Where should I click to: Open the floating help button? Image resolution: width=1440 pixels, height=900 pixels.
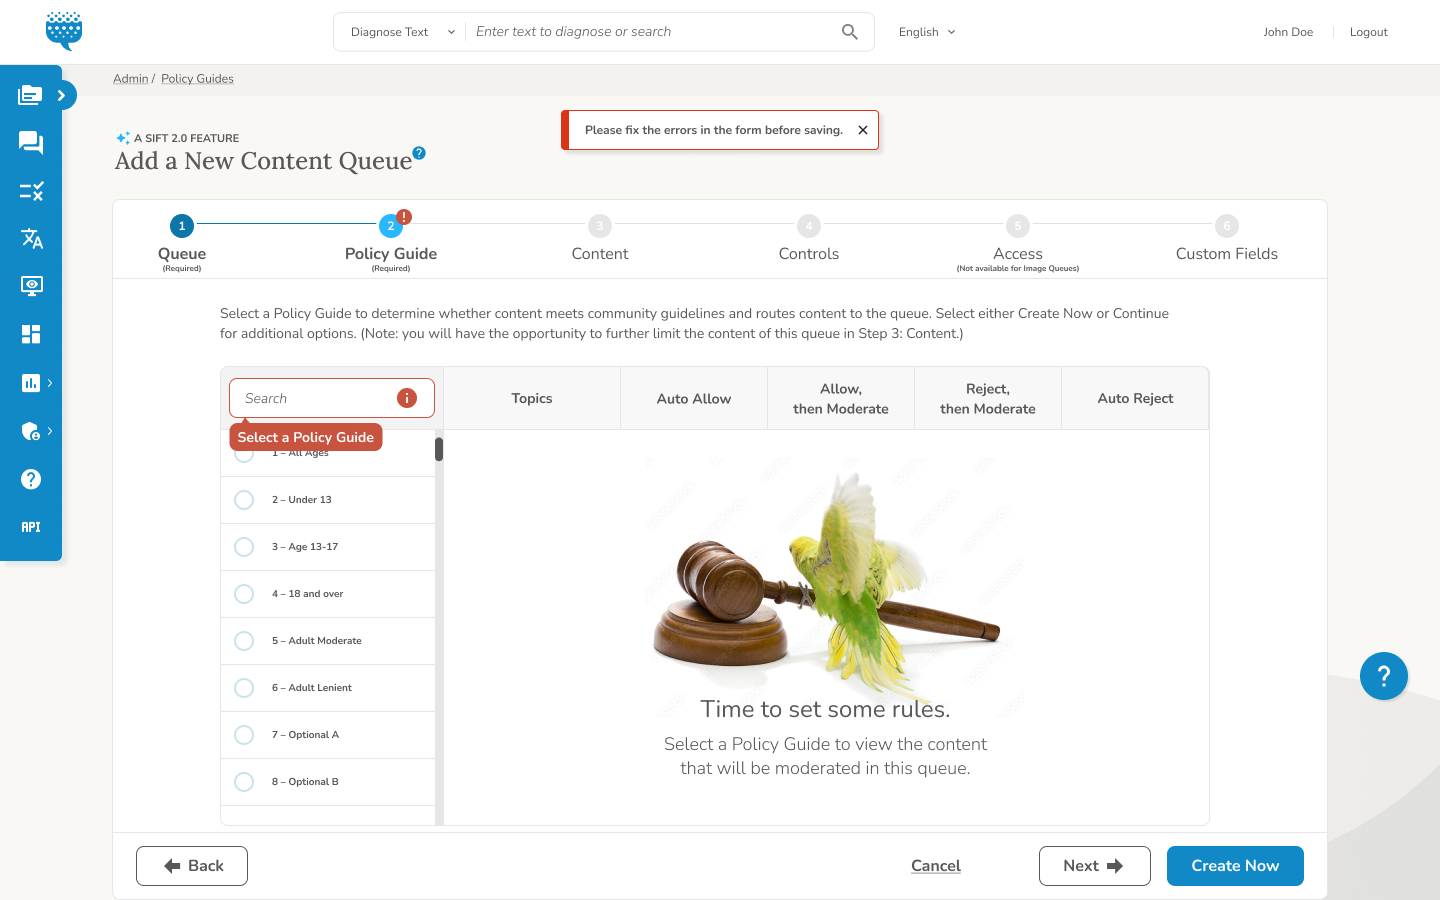1384,676
